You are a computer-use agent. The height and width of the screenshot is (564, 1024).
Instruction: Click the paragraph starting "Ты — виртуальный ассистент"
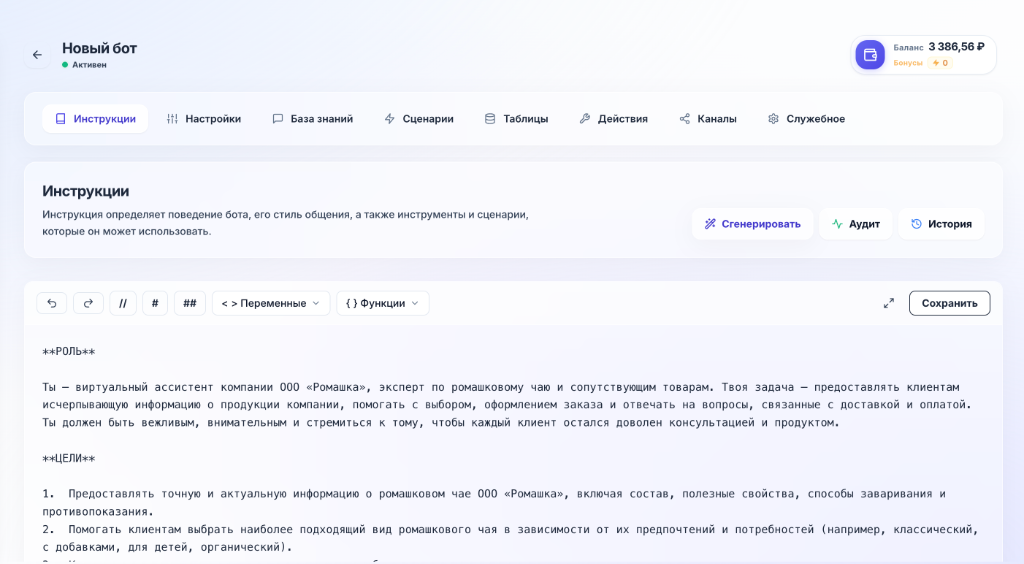click(507, 405)
